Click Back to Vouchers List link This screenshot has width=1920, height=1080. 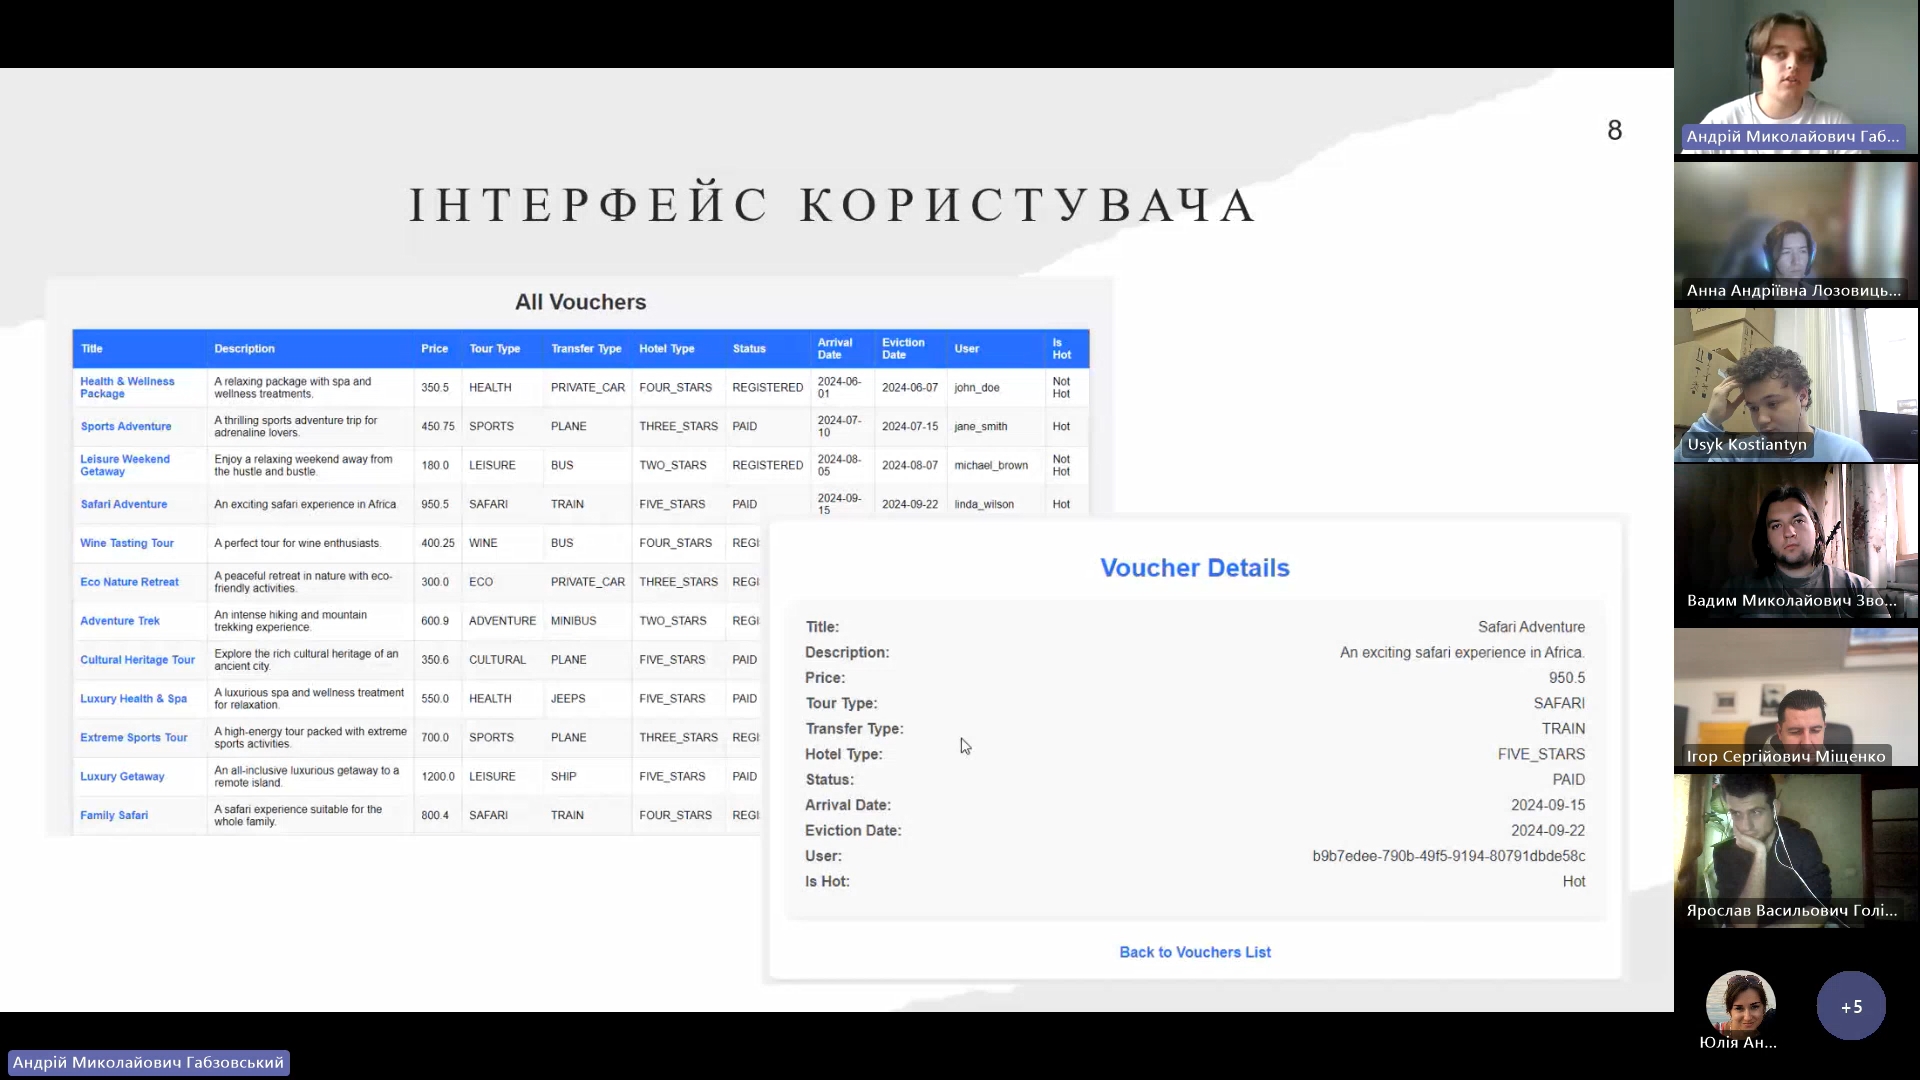(x=1195, y=952)
